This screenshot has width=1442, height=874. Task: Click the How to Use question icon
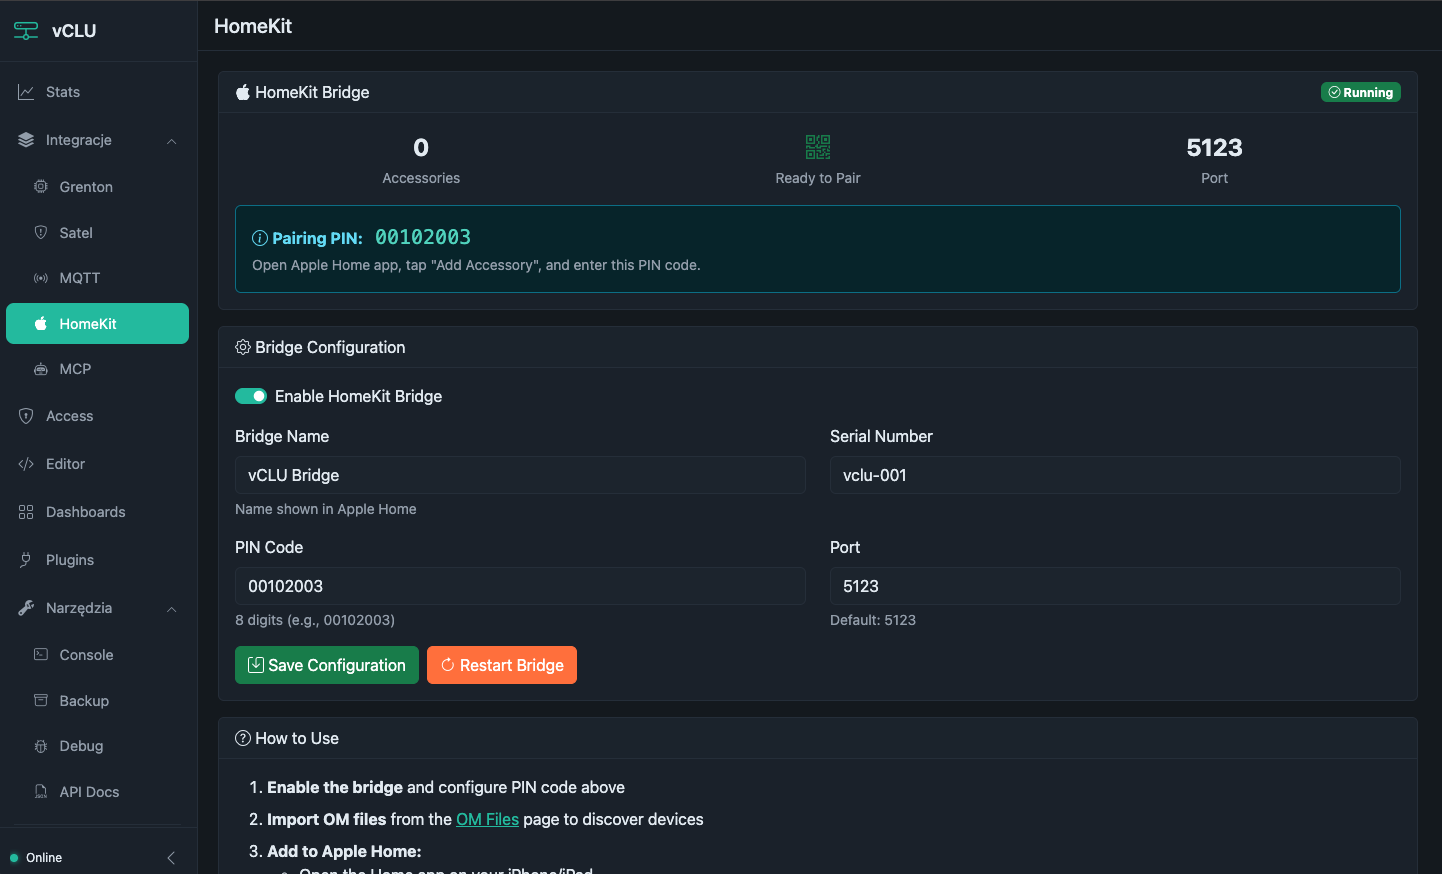(x=243, y=738)
